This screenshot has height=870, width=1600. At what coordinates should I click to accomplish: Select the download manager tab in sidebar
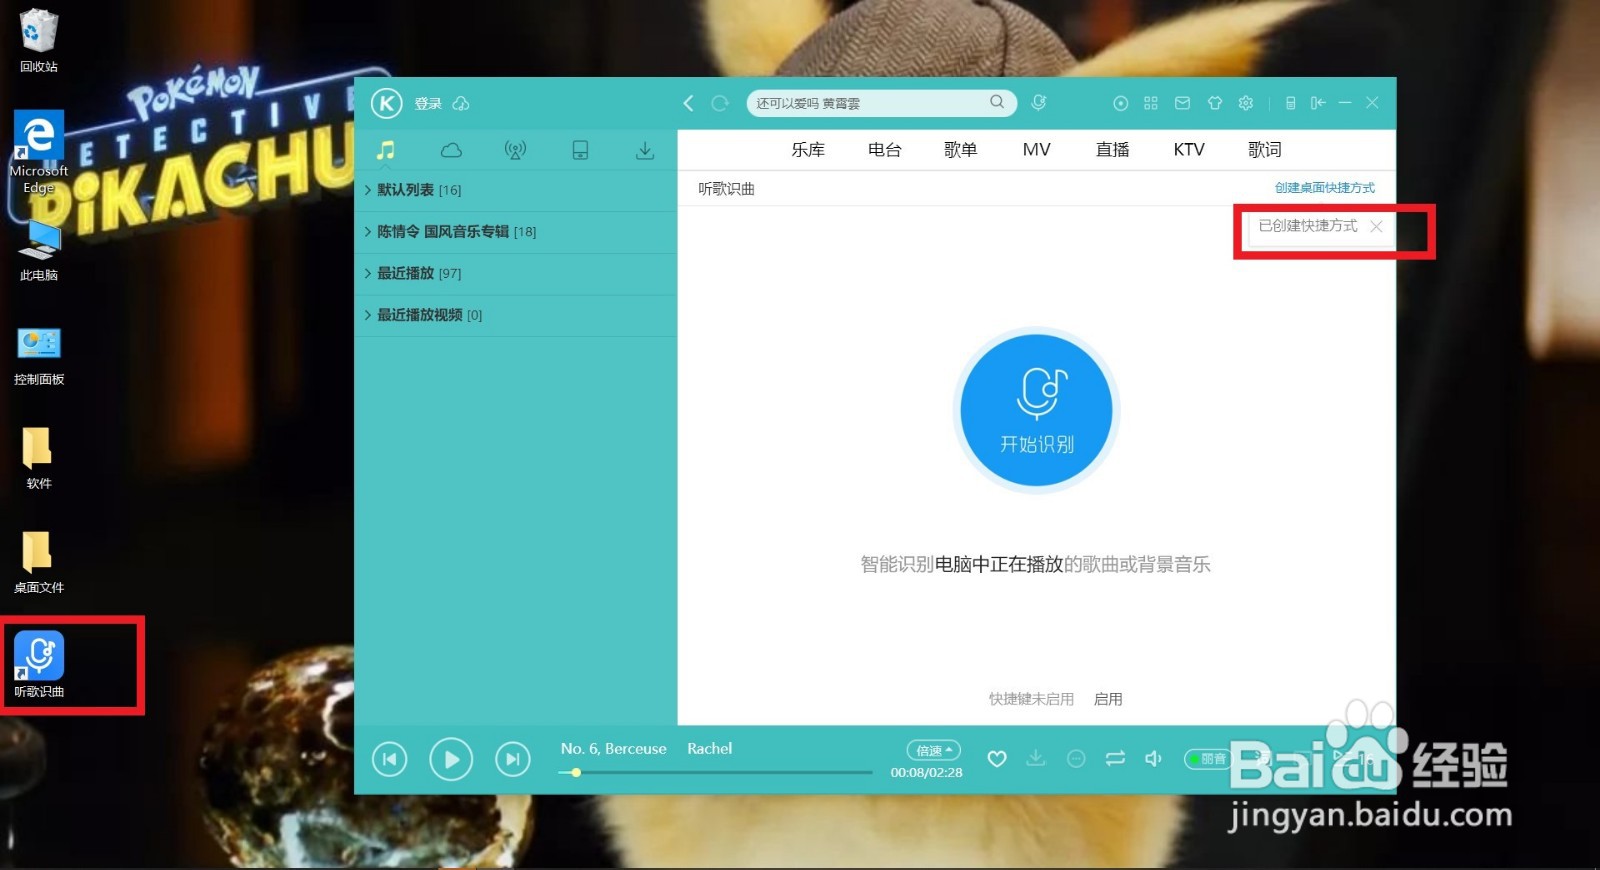[645, 150]
